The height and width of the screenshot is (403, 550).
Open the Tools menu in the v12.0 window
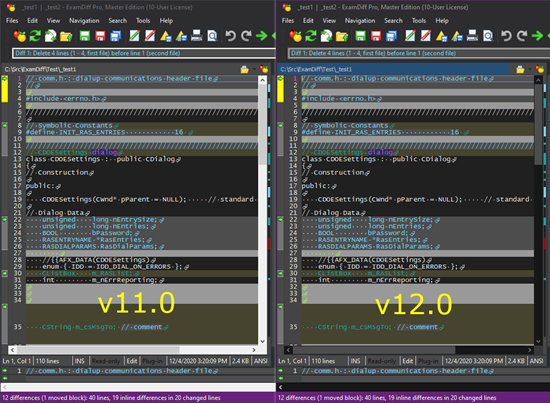tap(419, 21)
